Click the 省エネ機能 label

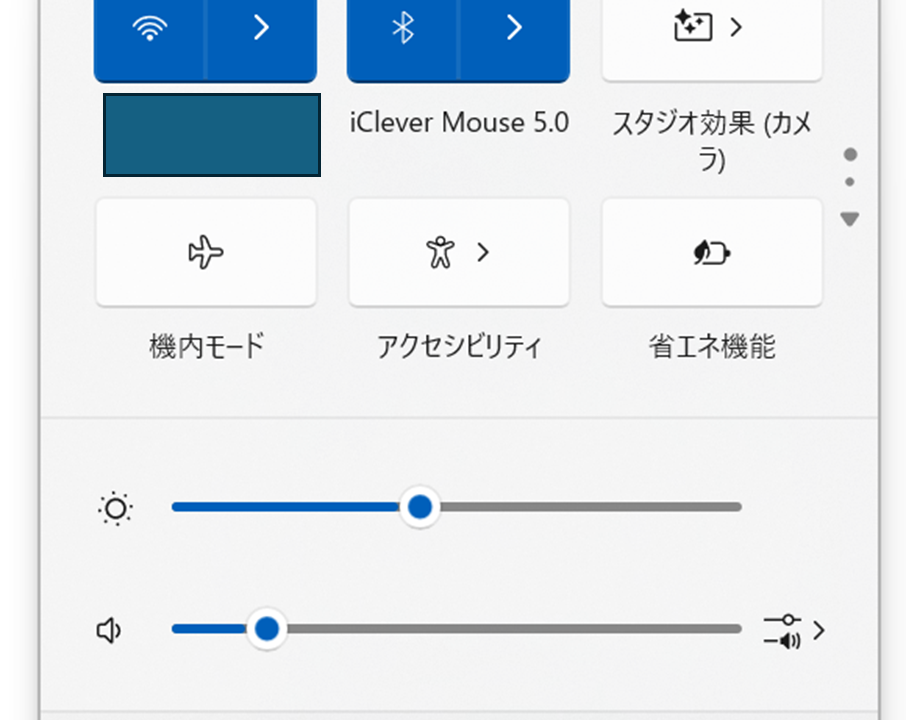pyautogui.click(x=711, y=347)
